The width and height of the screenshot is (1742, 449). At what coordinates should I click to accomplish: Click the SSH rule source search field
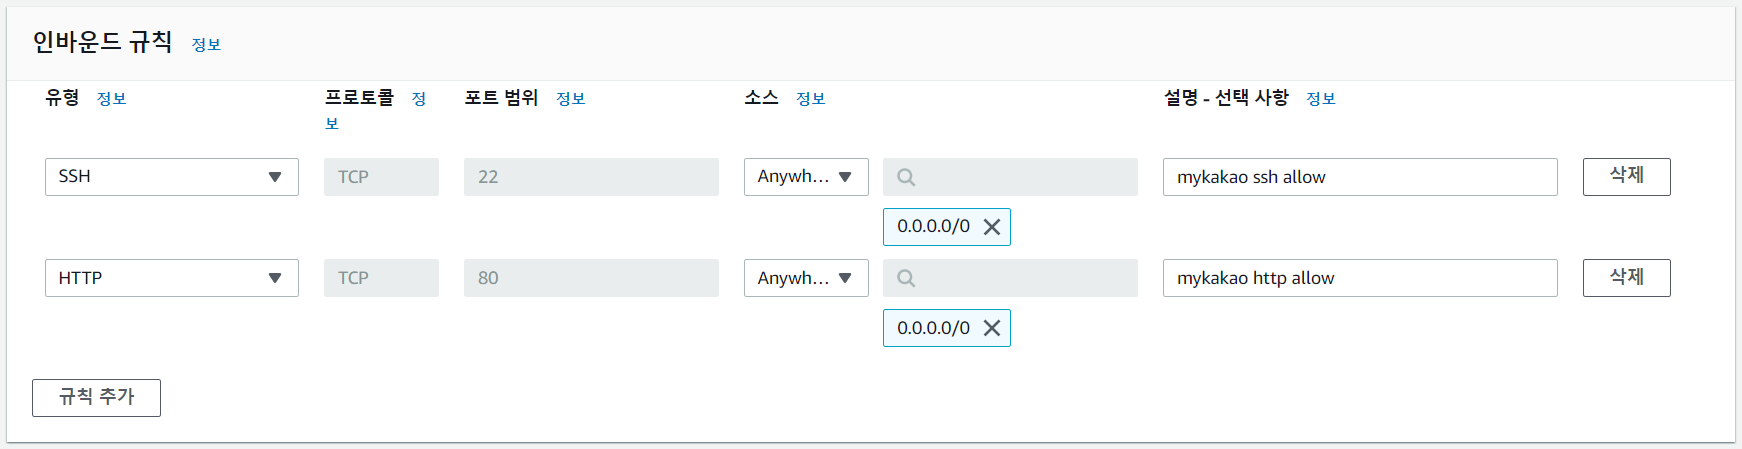coord(1010,177)
